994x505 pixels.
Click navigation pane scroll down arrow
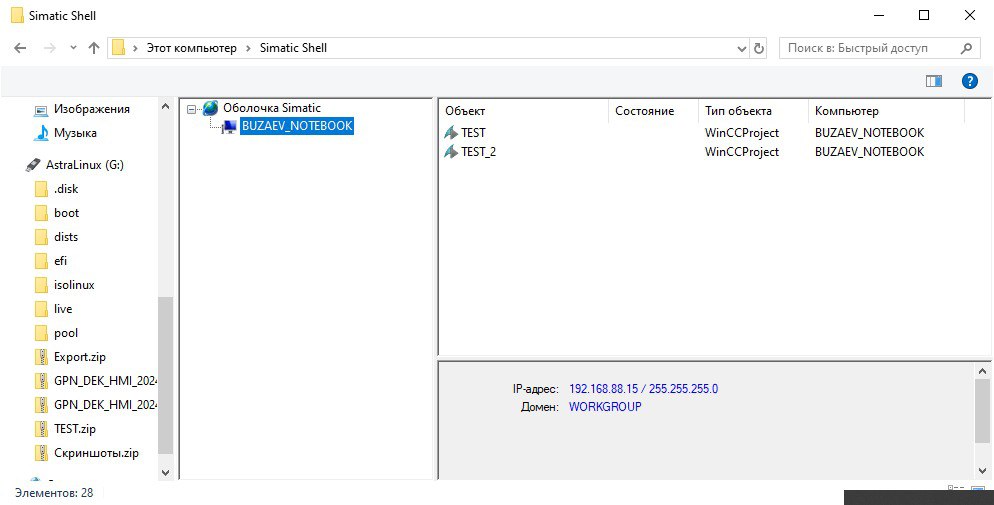tap(165, 472)
